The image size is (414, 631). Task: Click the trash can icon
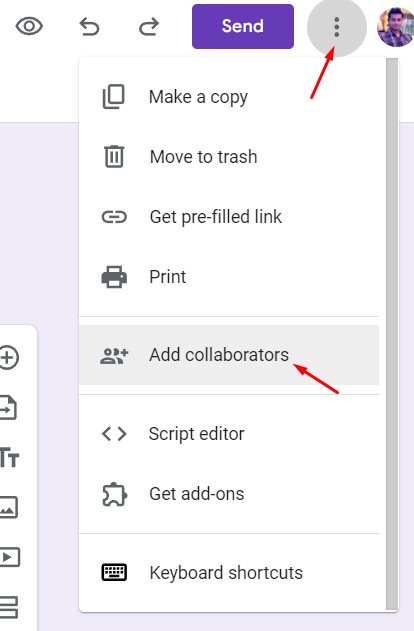[x=114, y=156]
